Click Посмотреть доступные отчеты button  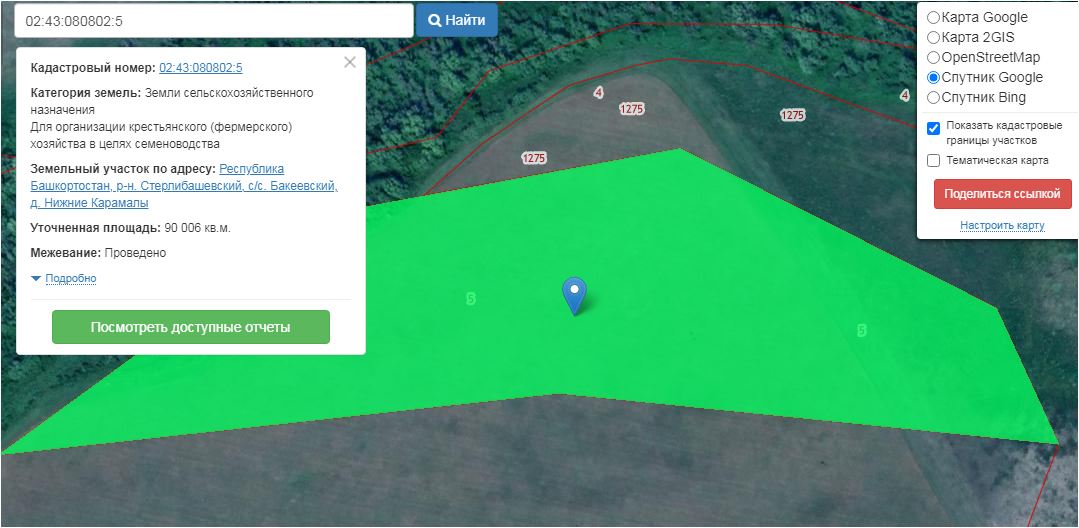tap(191, 327)
